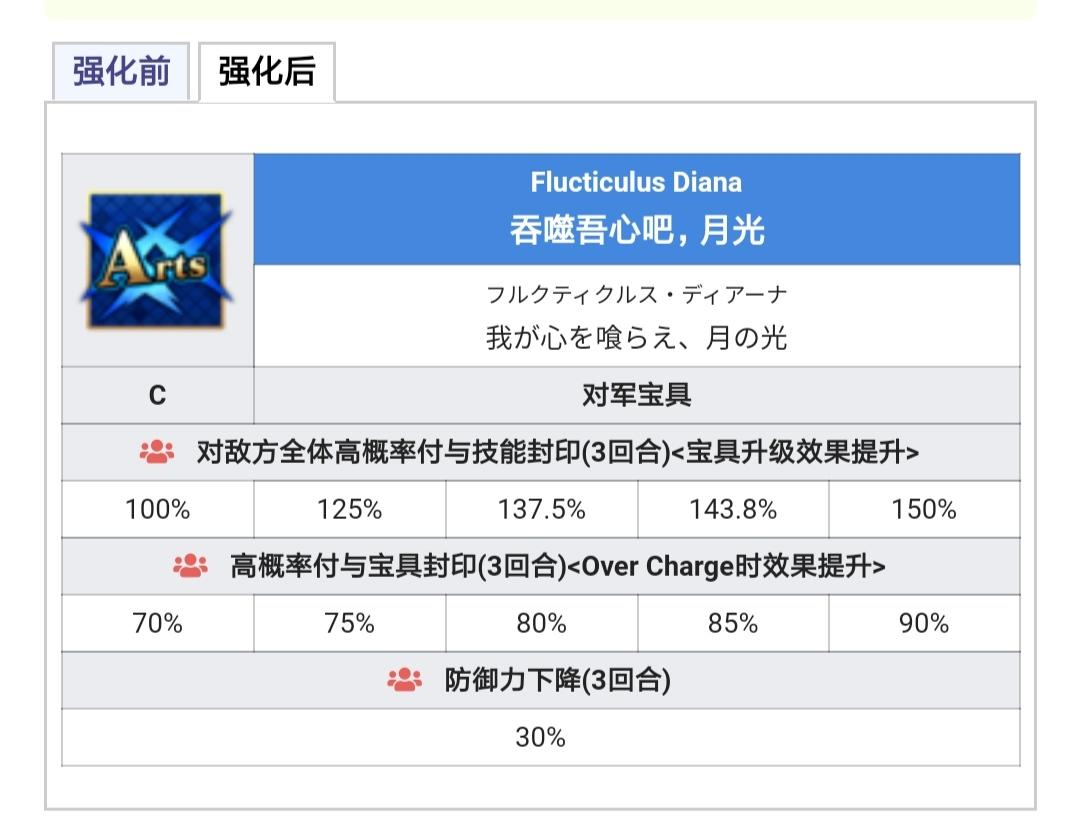The height and width of the screenshot is (825, 1080).
Task: Select the 125% value cell
Action: (349, 509)
